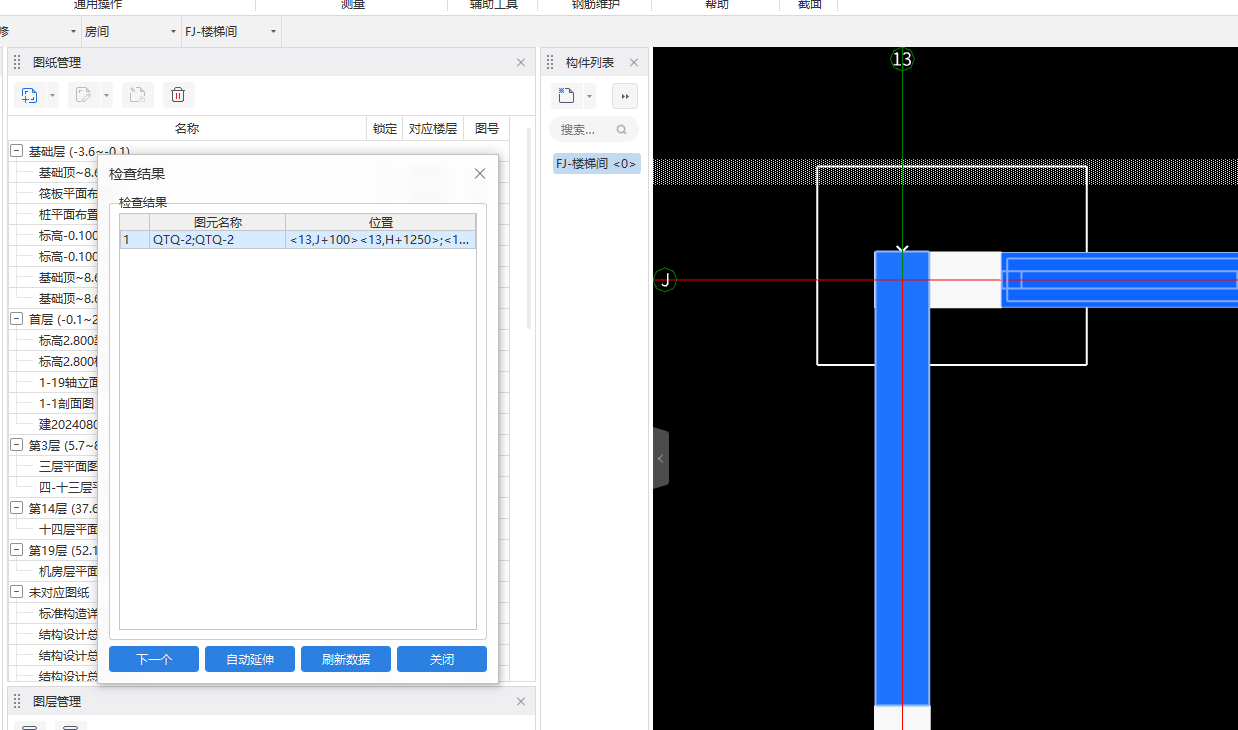
Task: Click the greyed edit drawing pencil icon
Action: [x=84, y=96]
